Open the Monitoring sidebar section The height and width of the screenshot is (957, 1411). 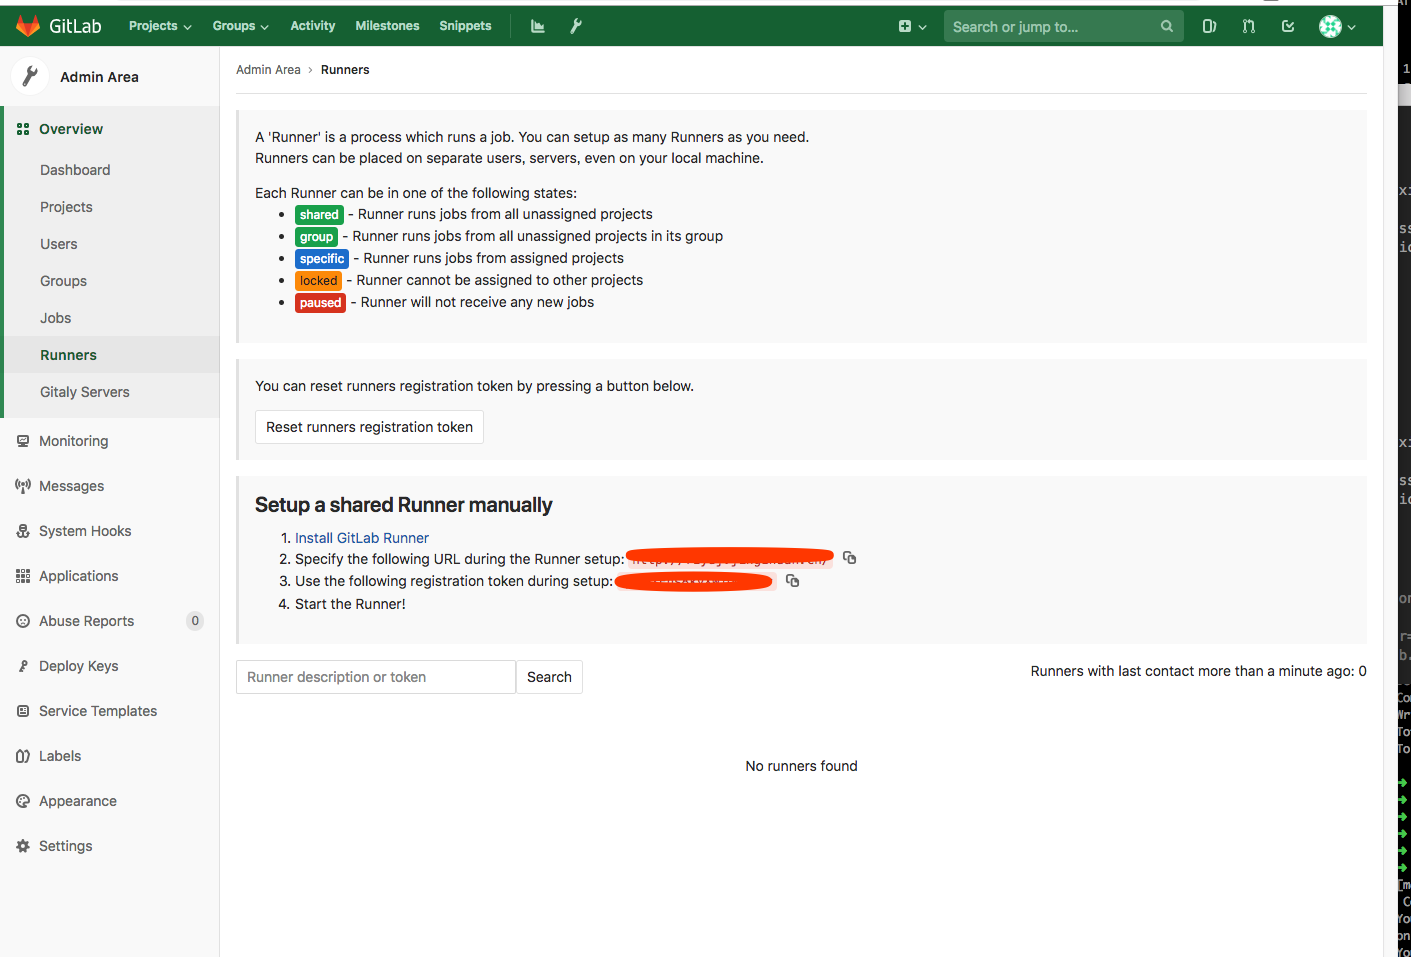pyautogui.click(x=73, y=440)
